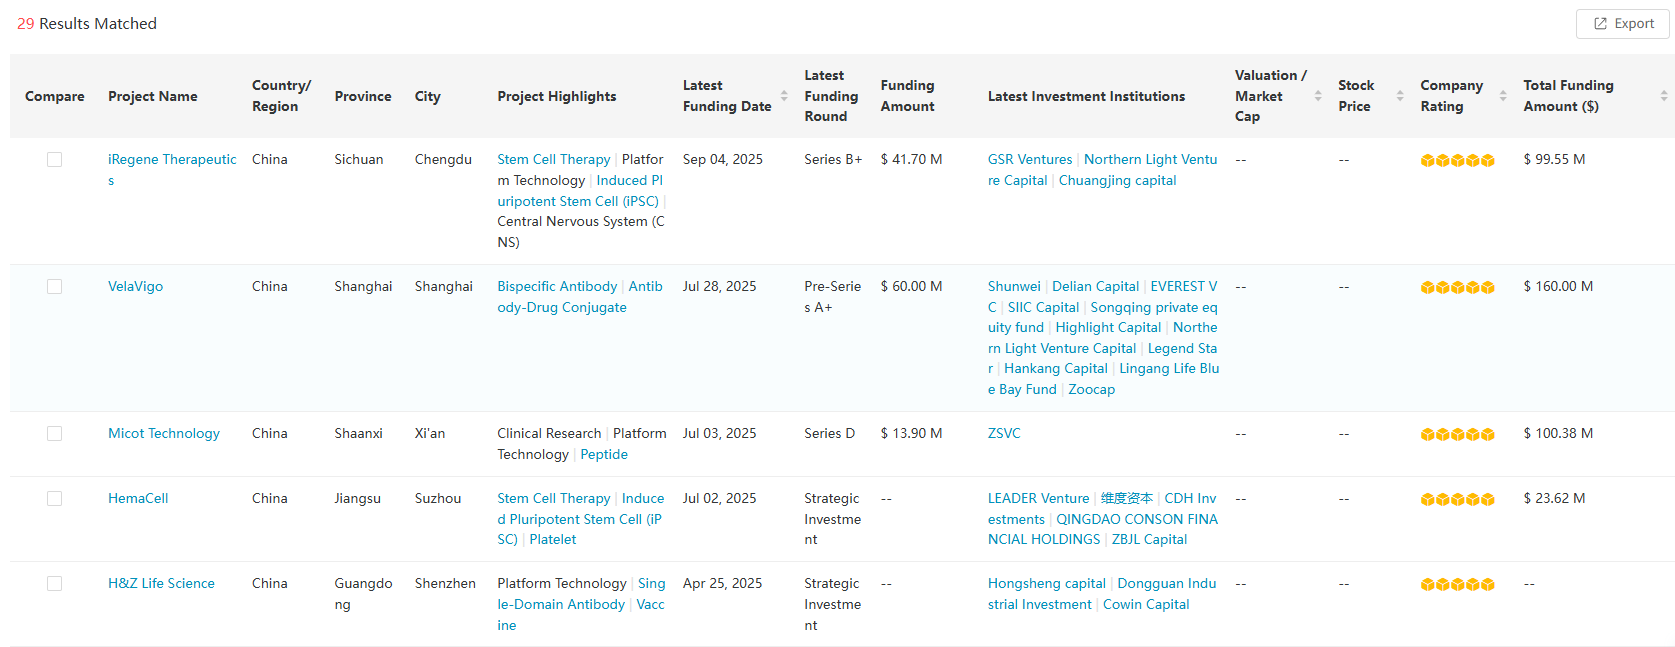Click the Export button
1675x647 pixels.
point(1623,24)
